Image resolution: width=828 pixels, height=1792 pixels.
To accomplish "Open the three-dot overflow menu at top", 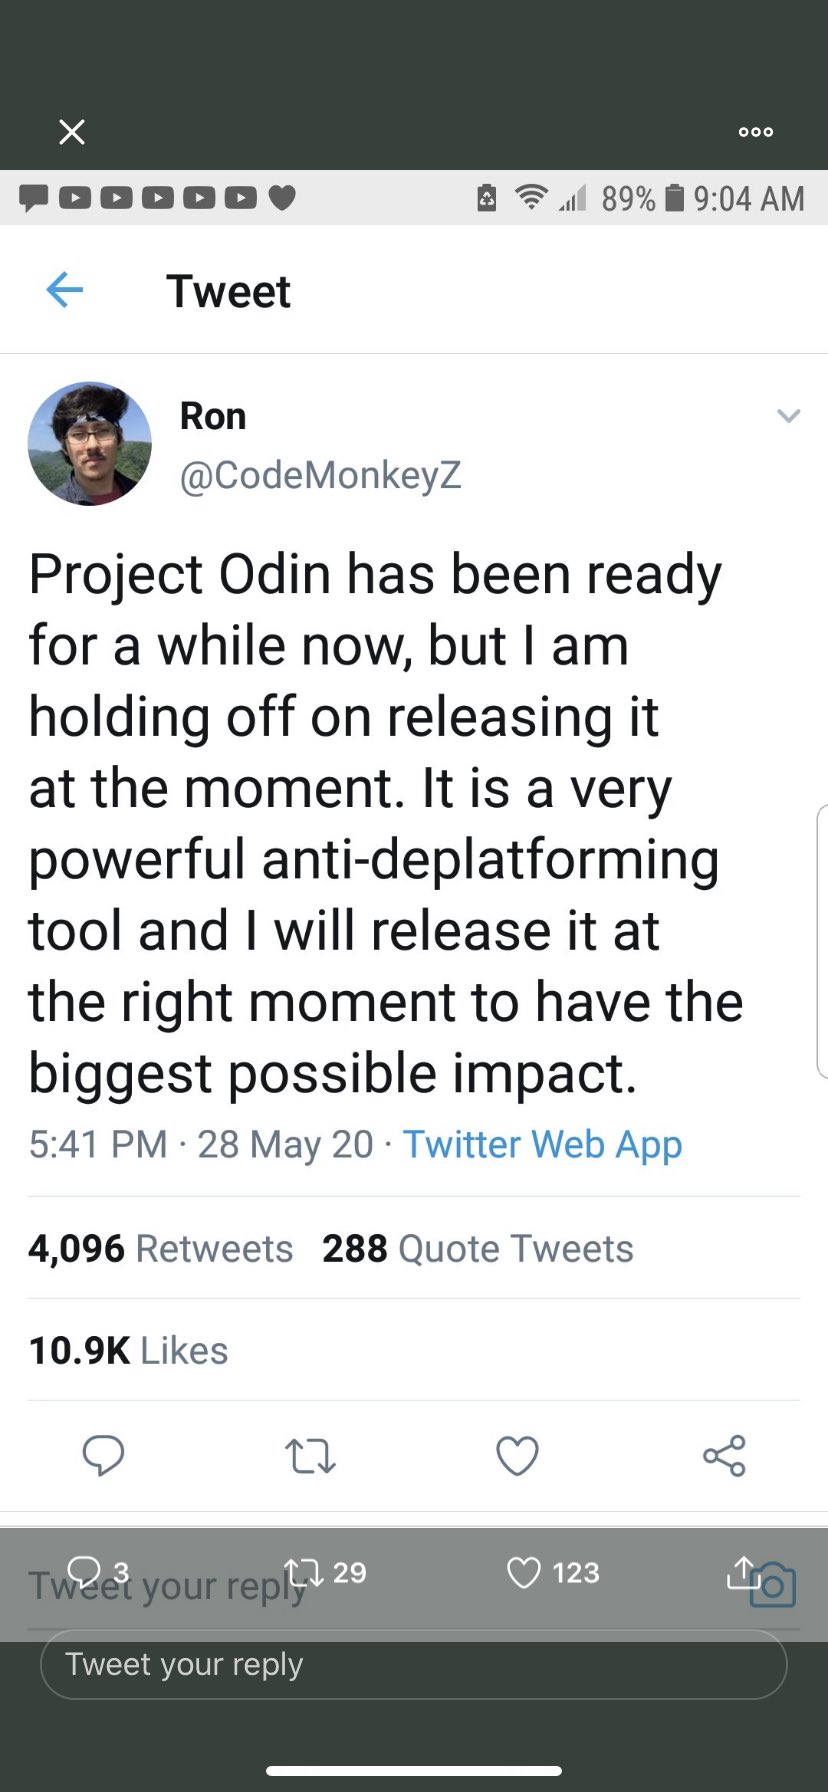I will coord(755,131).
